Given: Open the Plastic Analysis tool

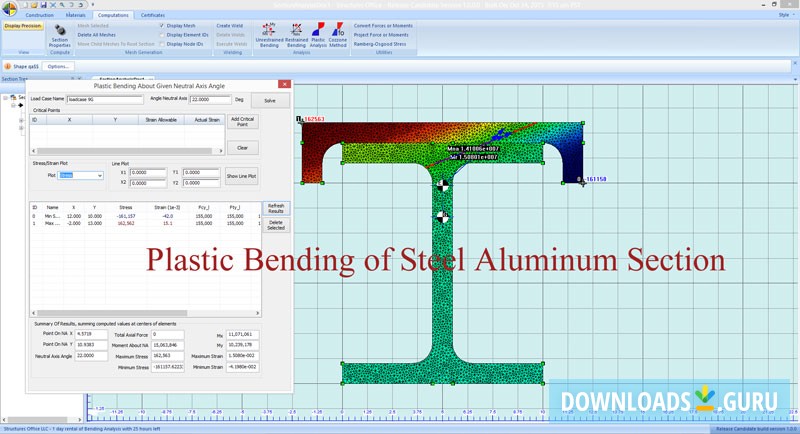Looking at the screenshot, I should (318, 35).
